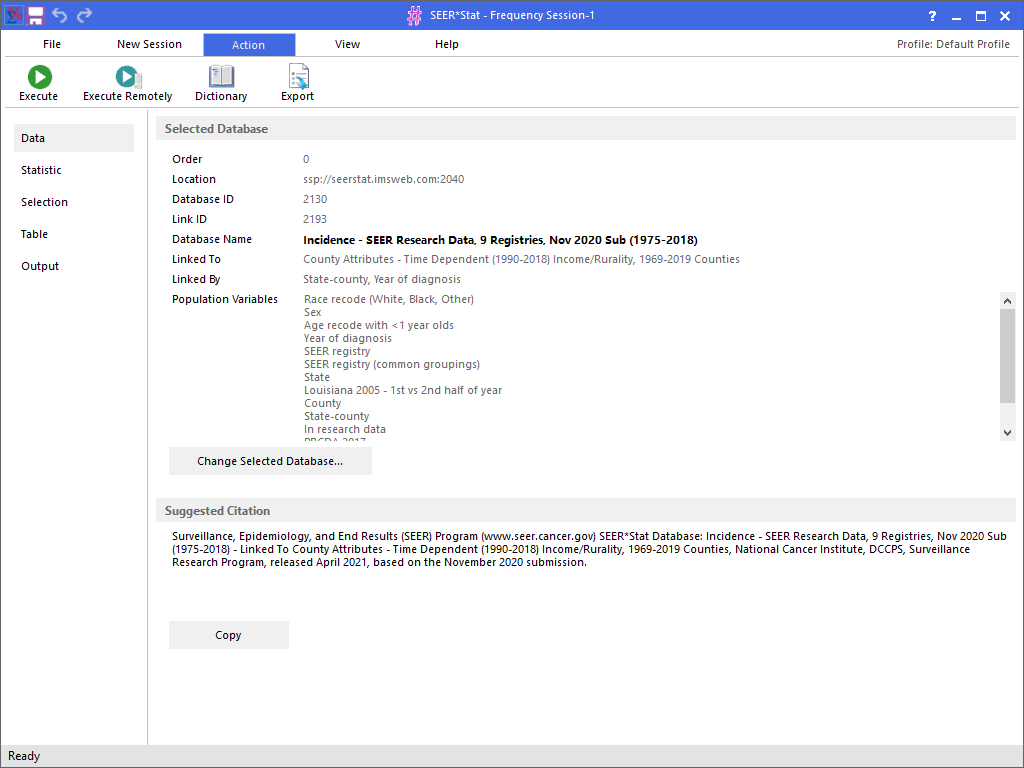Switch to the Statistic tab
Screen dimensions: 1024x768
(x=42, y=170)
